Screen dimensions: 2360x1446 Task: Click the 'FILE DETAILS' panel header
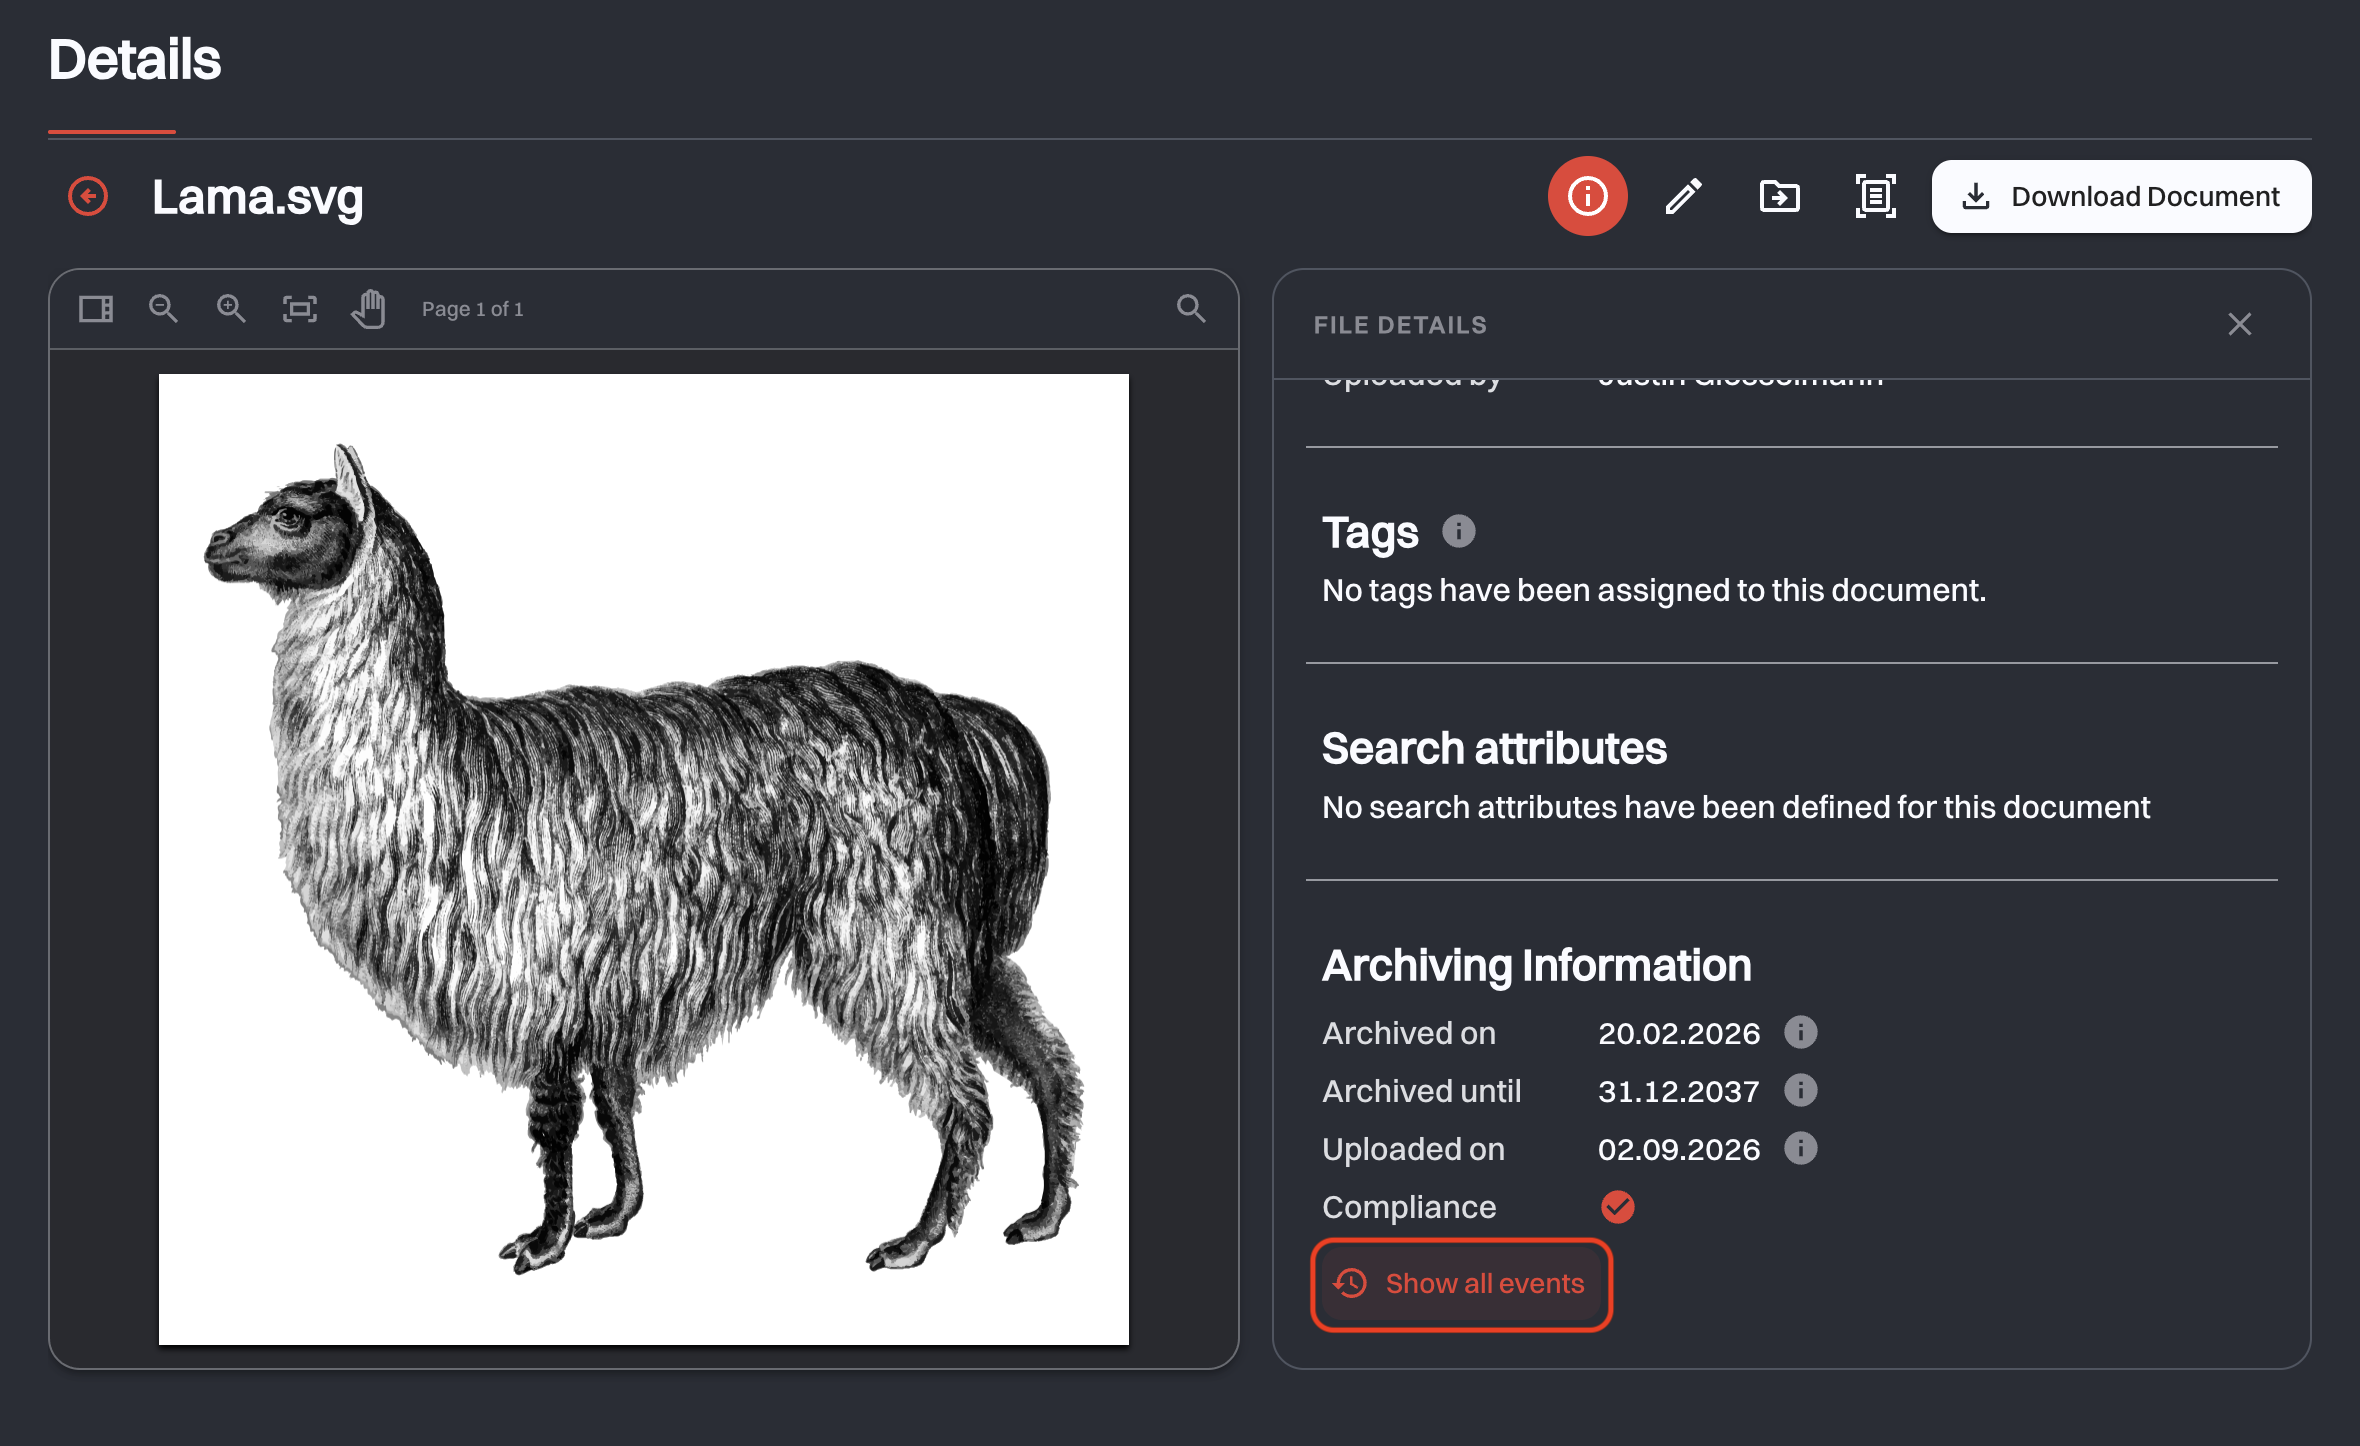[x=1400, y=325]
